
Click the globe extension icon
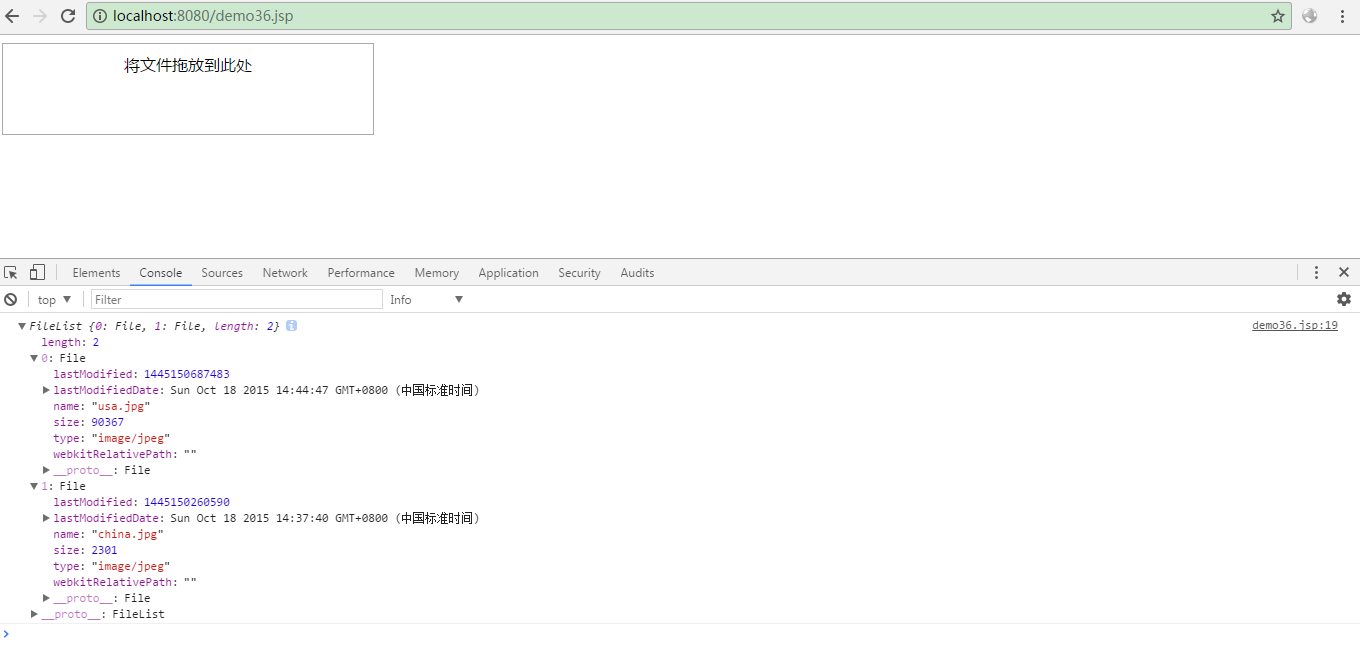[1310, 16]
